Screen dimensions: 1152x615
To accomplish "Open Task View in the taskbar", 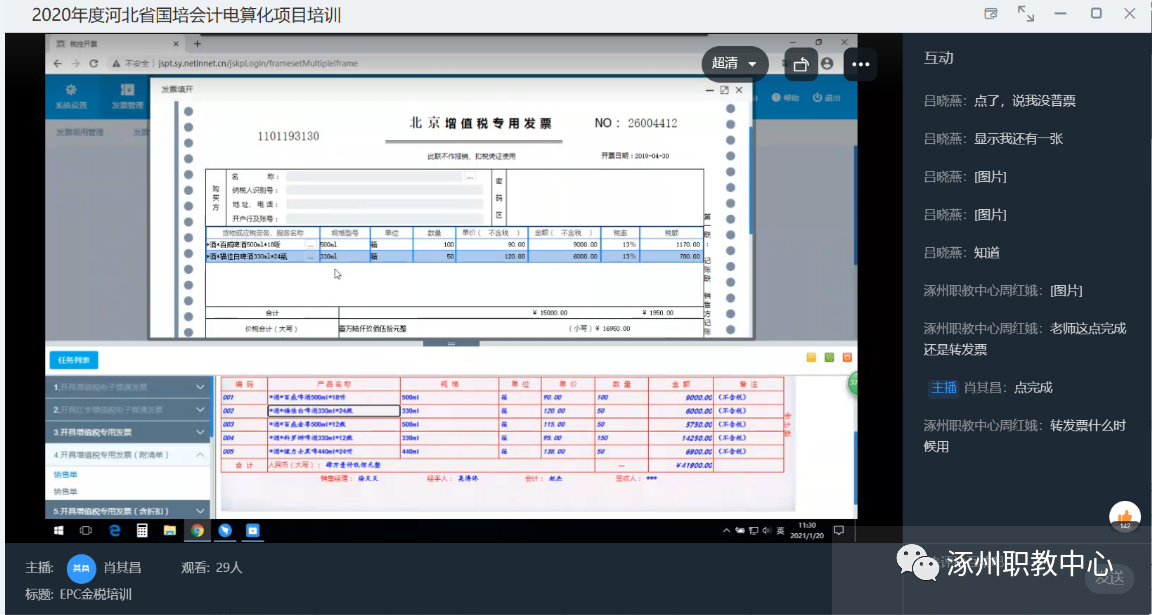I will tap(86, 530).
